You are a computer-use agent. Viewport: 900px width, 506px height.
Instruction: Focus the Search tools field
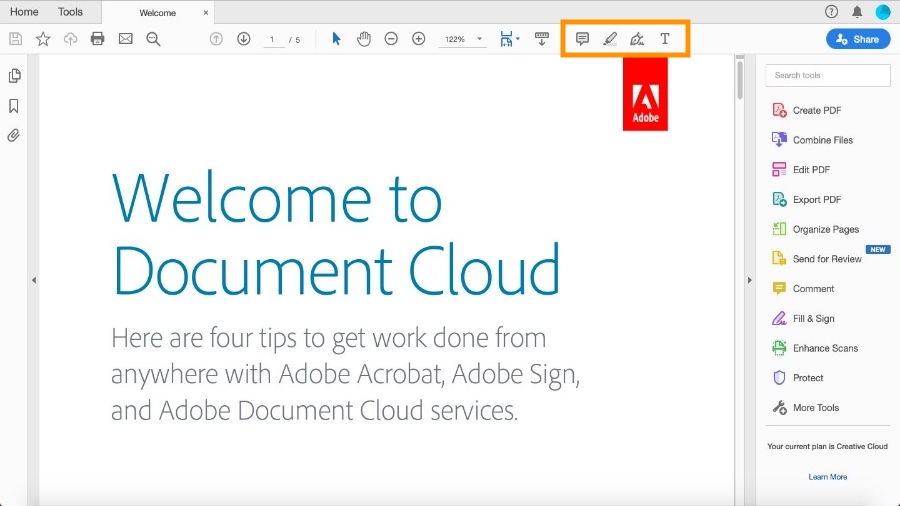(828, 75)
